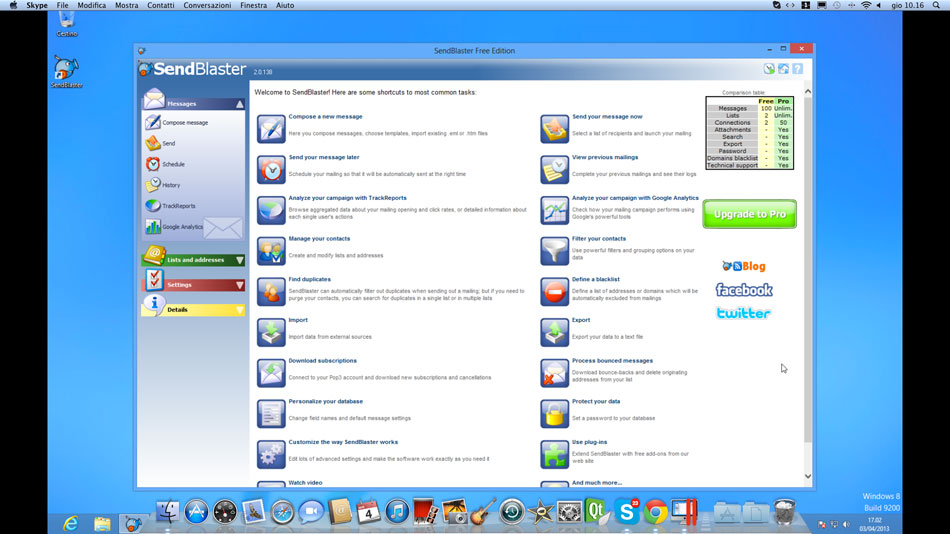Click the Find duplicates title link

[310, 279]
